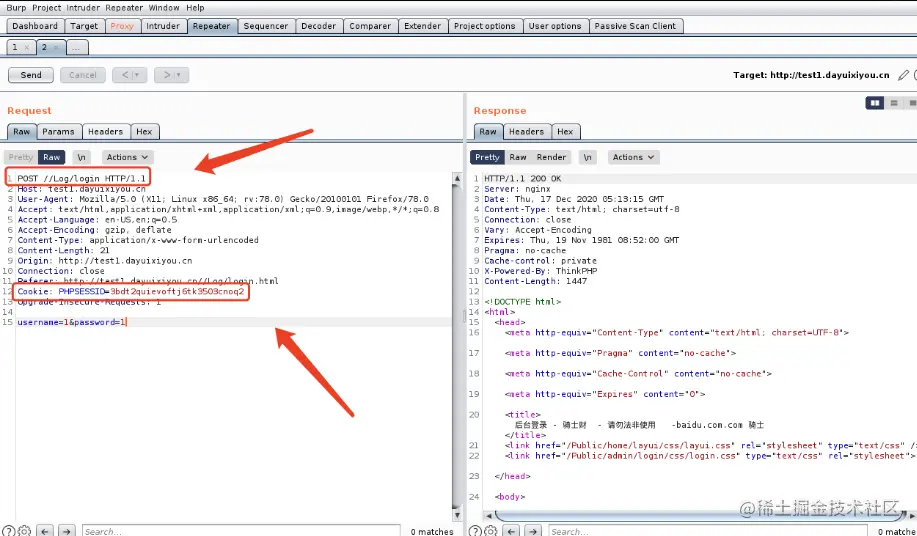The width and height of the screenshot is (917, 536).
Task: Switch to the User options tab
Action: [x=554, y=26]
